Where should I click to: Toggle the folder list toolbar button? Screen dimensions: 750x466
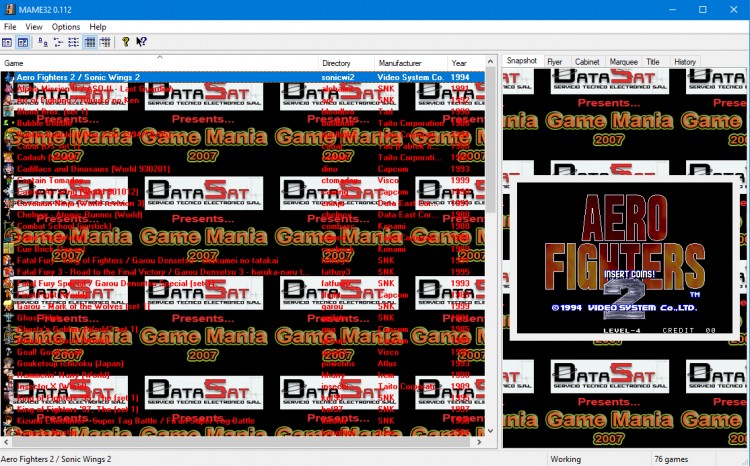7,42
